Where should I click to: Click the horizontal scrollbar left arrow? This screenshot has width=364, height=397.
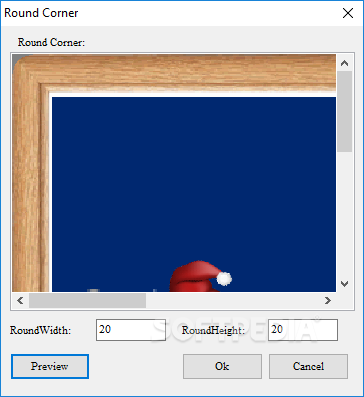pos(20,301)
